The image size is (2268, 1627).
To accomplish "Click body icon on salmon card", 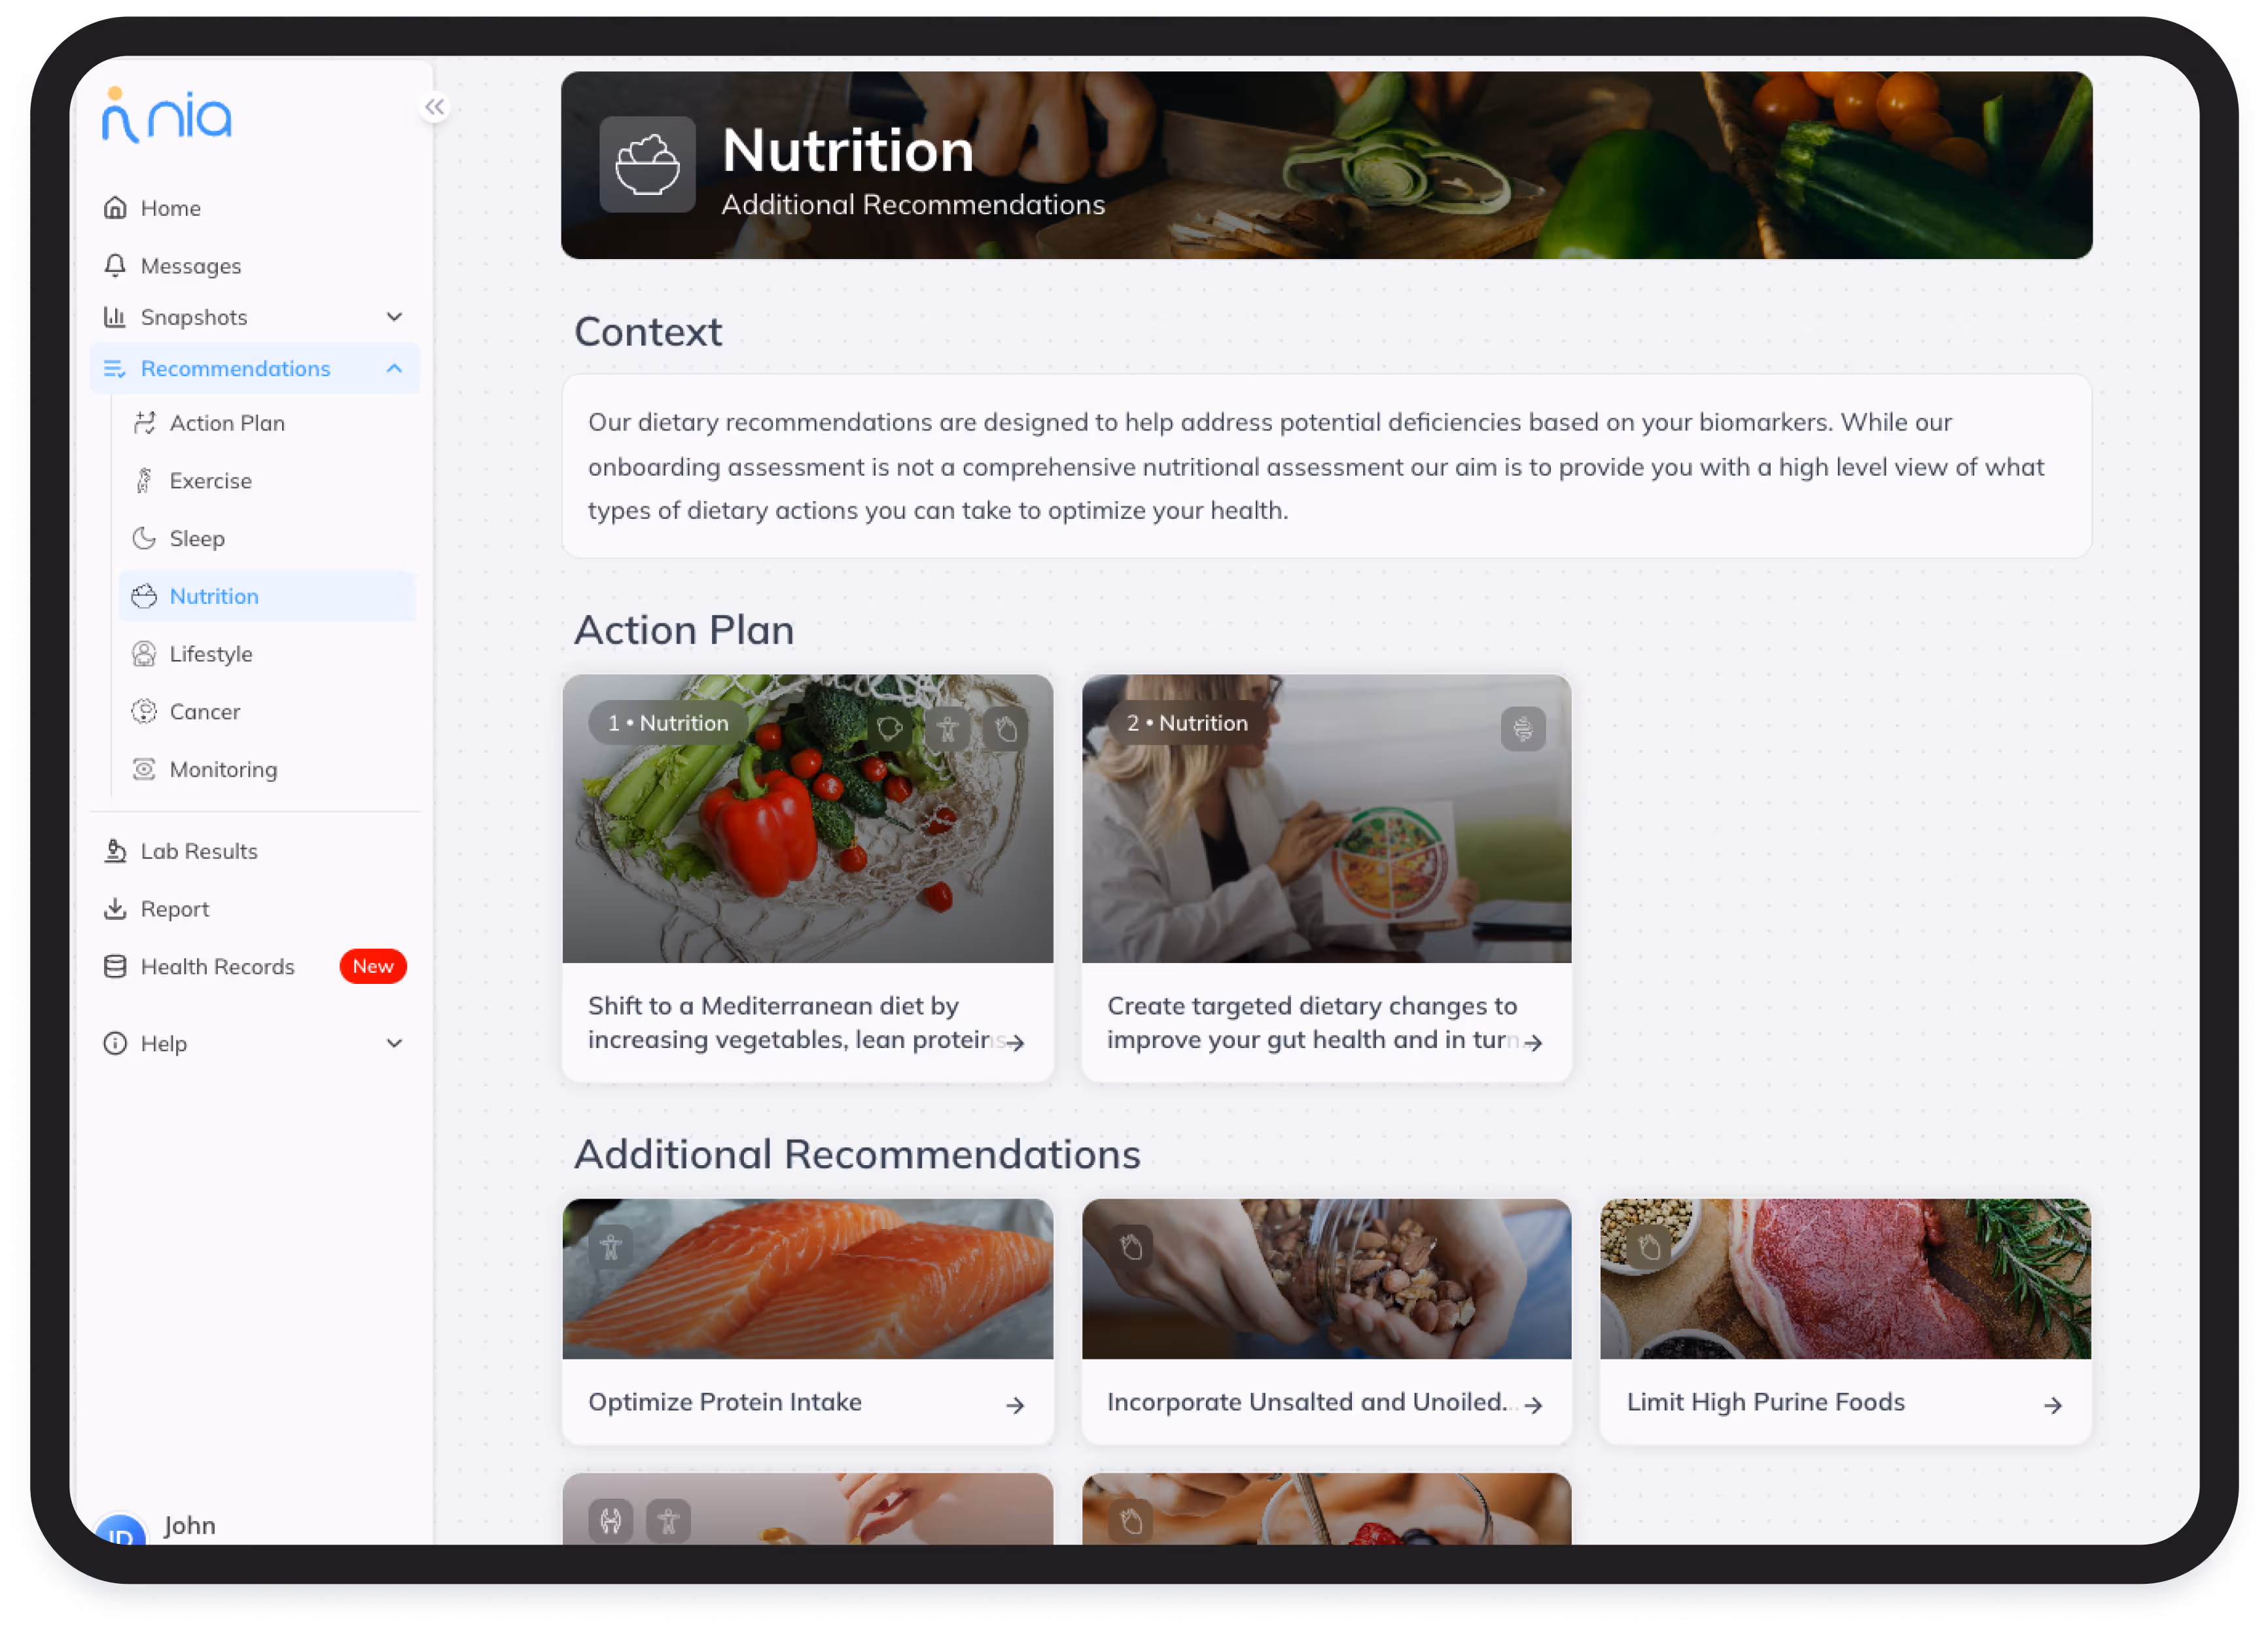I will click(x=611, y=1247).
